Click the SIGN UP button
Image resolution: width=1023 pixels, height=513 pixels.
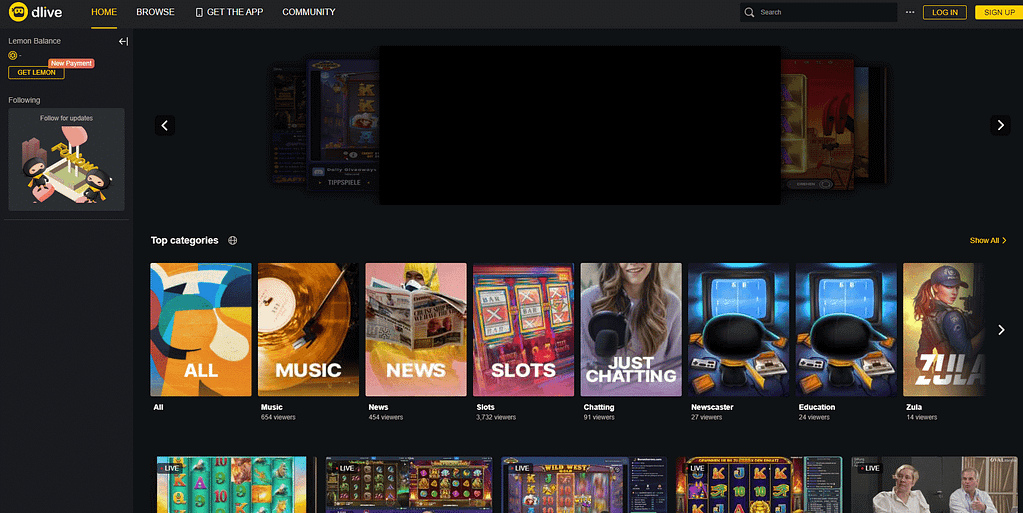click(999, 12)
